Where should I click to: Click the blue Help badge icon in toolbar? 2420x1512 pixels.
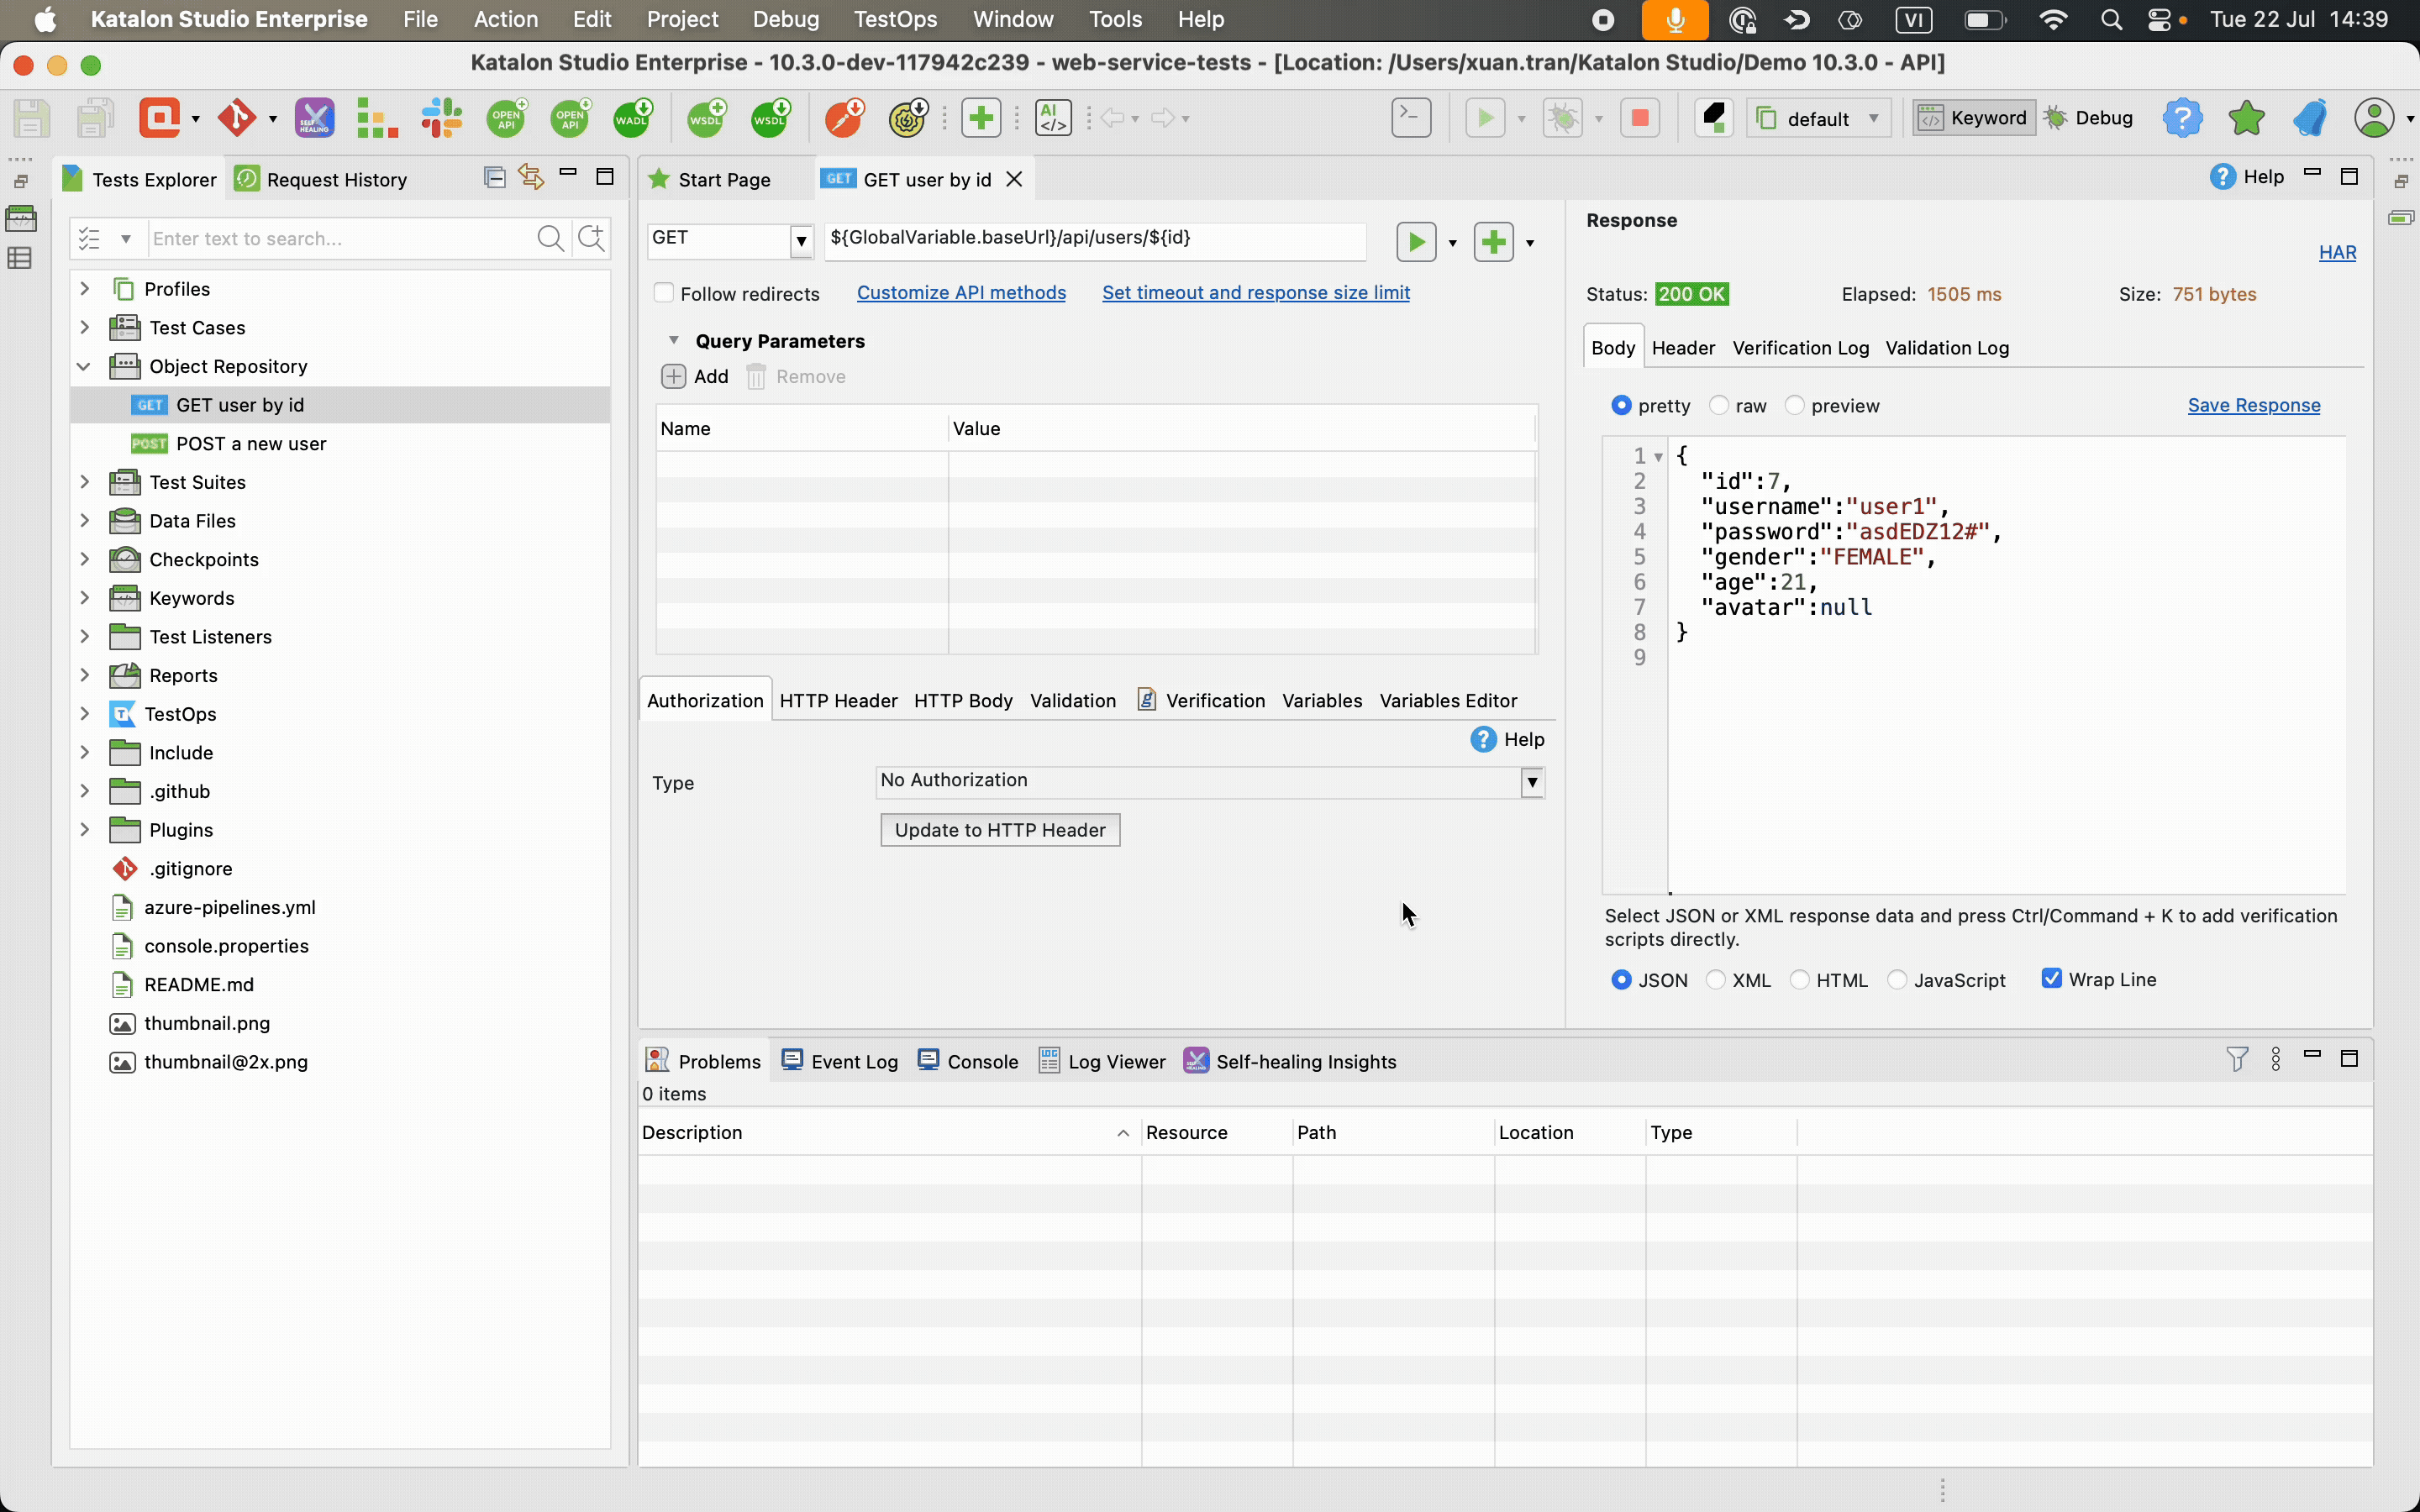[2182, 118]
